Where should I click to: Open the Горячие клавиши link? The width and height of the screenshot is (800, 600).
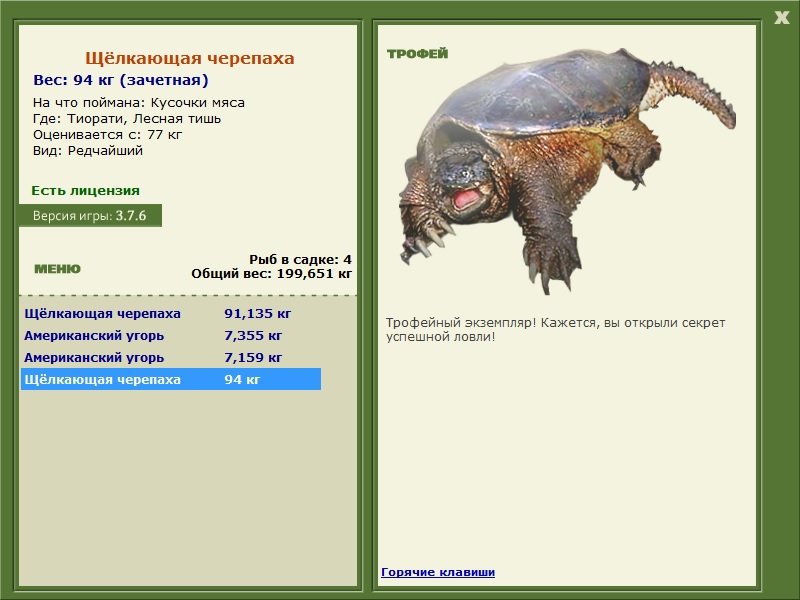[437, 572]
